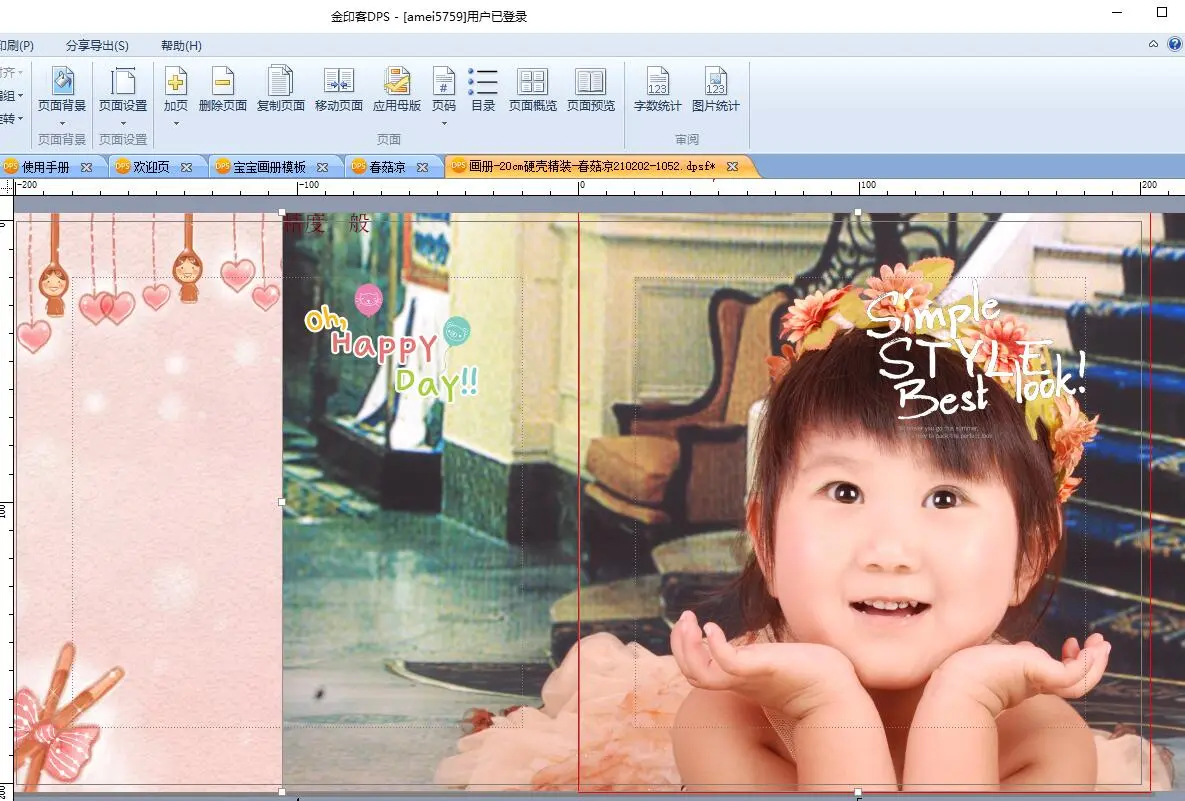Screen dimensions: 1185x801
Task: Apply master via 应用母版 icon
Action: tap(396, 88)
